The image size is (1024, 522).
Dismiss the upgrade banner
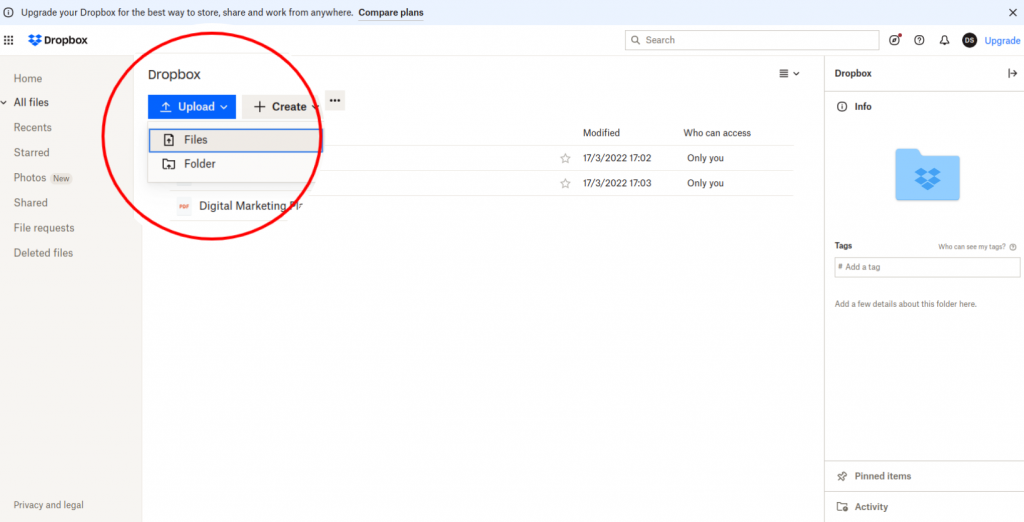[1012, 13]
